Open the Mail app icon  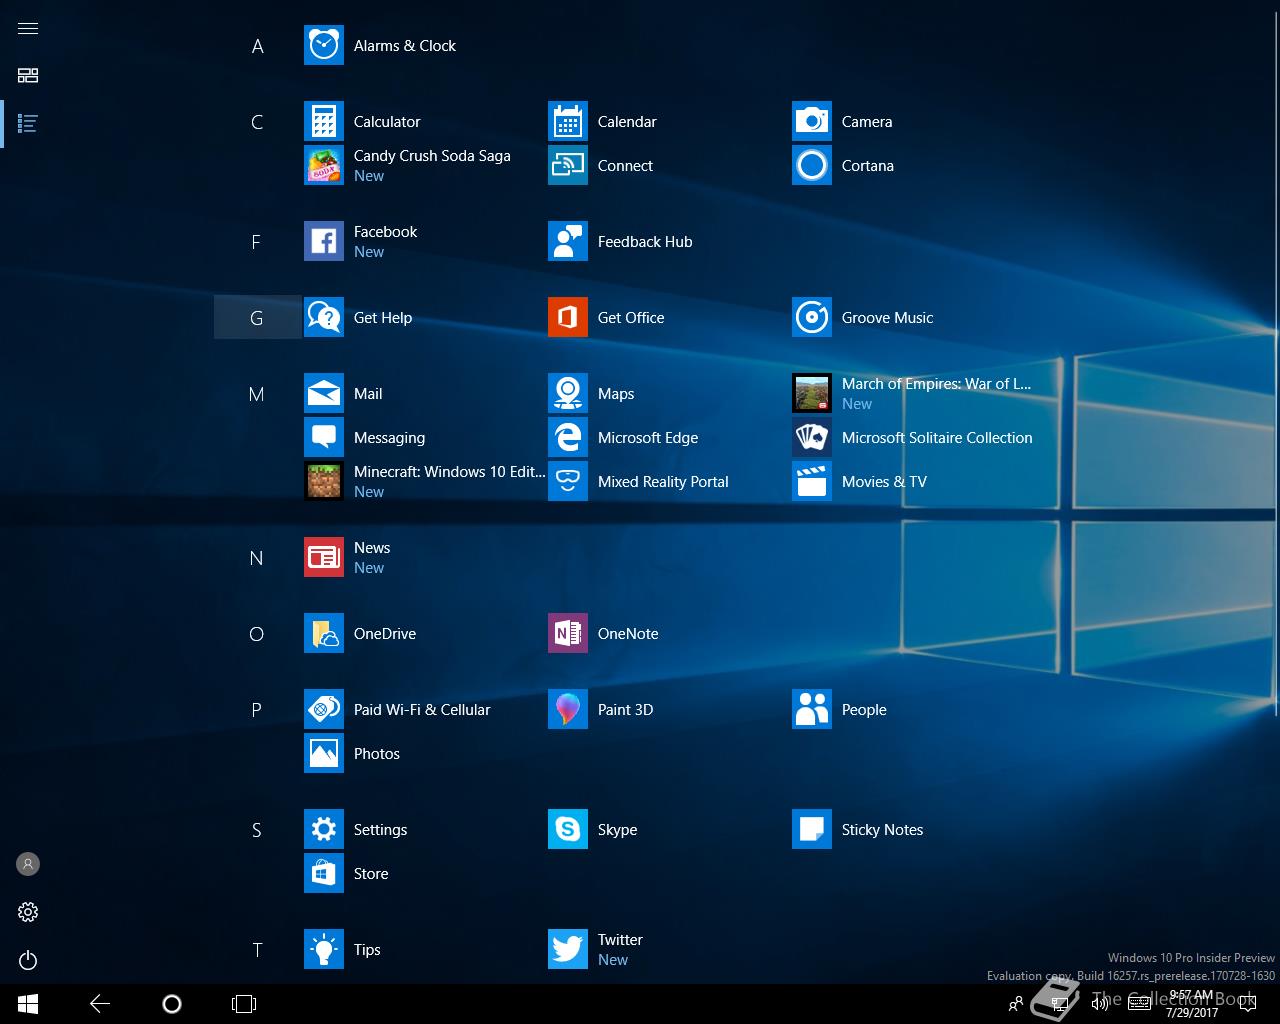coord(324,394)
